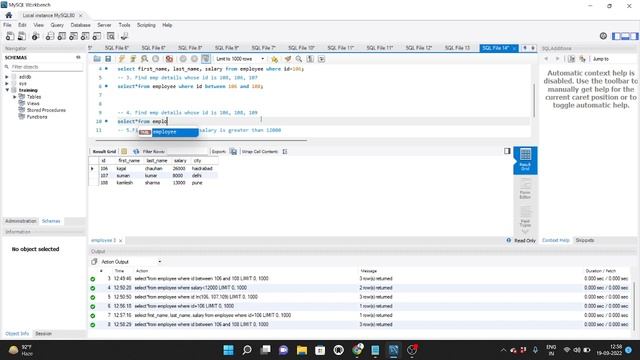This screenshot has width=640, height=360.
Task: Expand the adldb schema
Action: [7, 77]
